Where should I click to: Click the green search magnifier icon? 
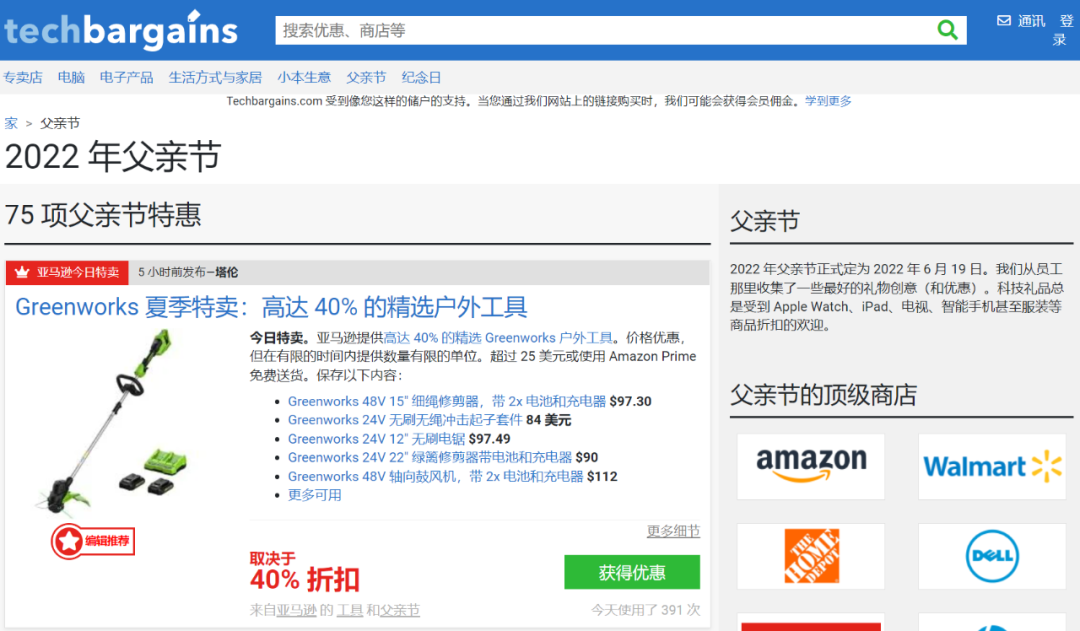pos(947,30)
